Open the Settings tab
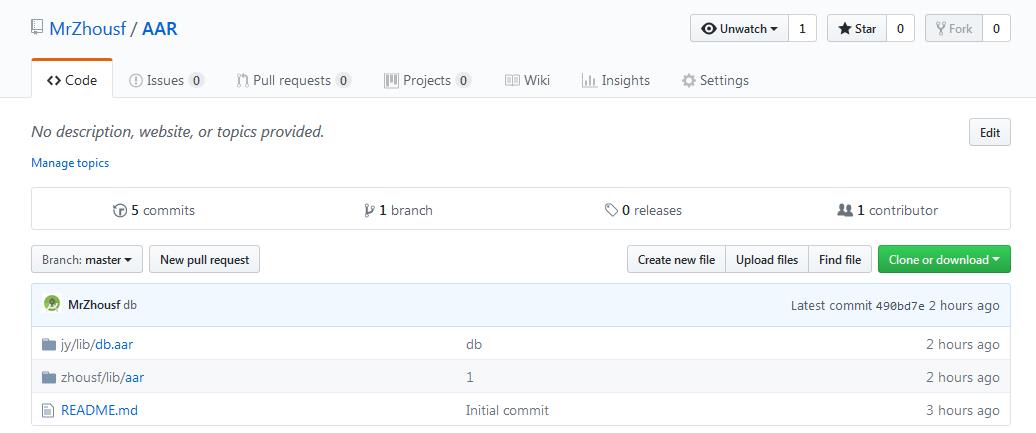Viewport: 1036px width, 433px height. click(716, 81)
